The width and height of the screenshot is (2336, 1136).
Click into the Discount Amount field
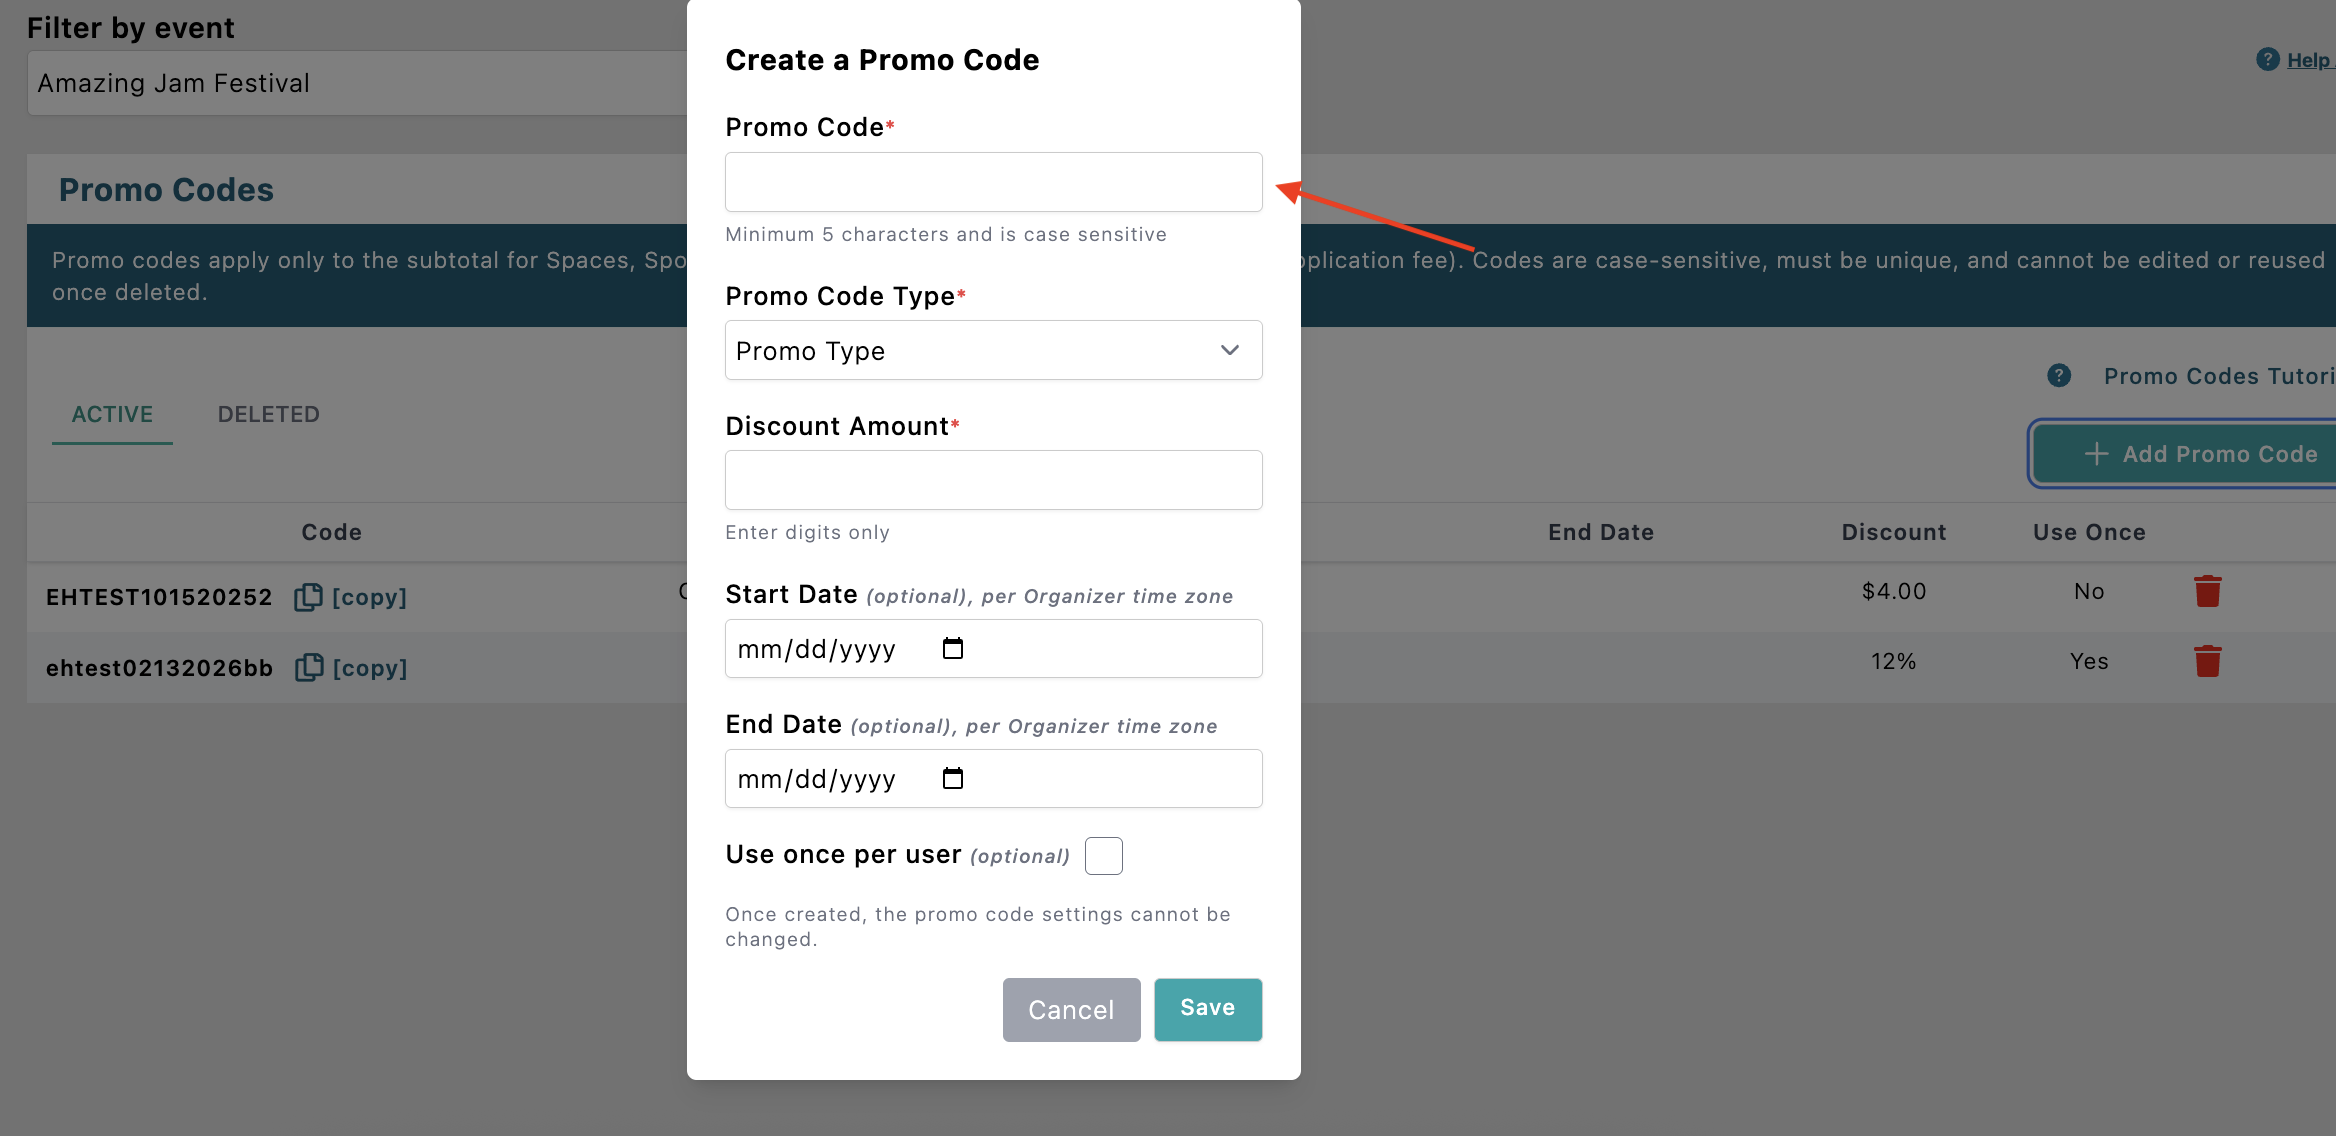(993, 480)
